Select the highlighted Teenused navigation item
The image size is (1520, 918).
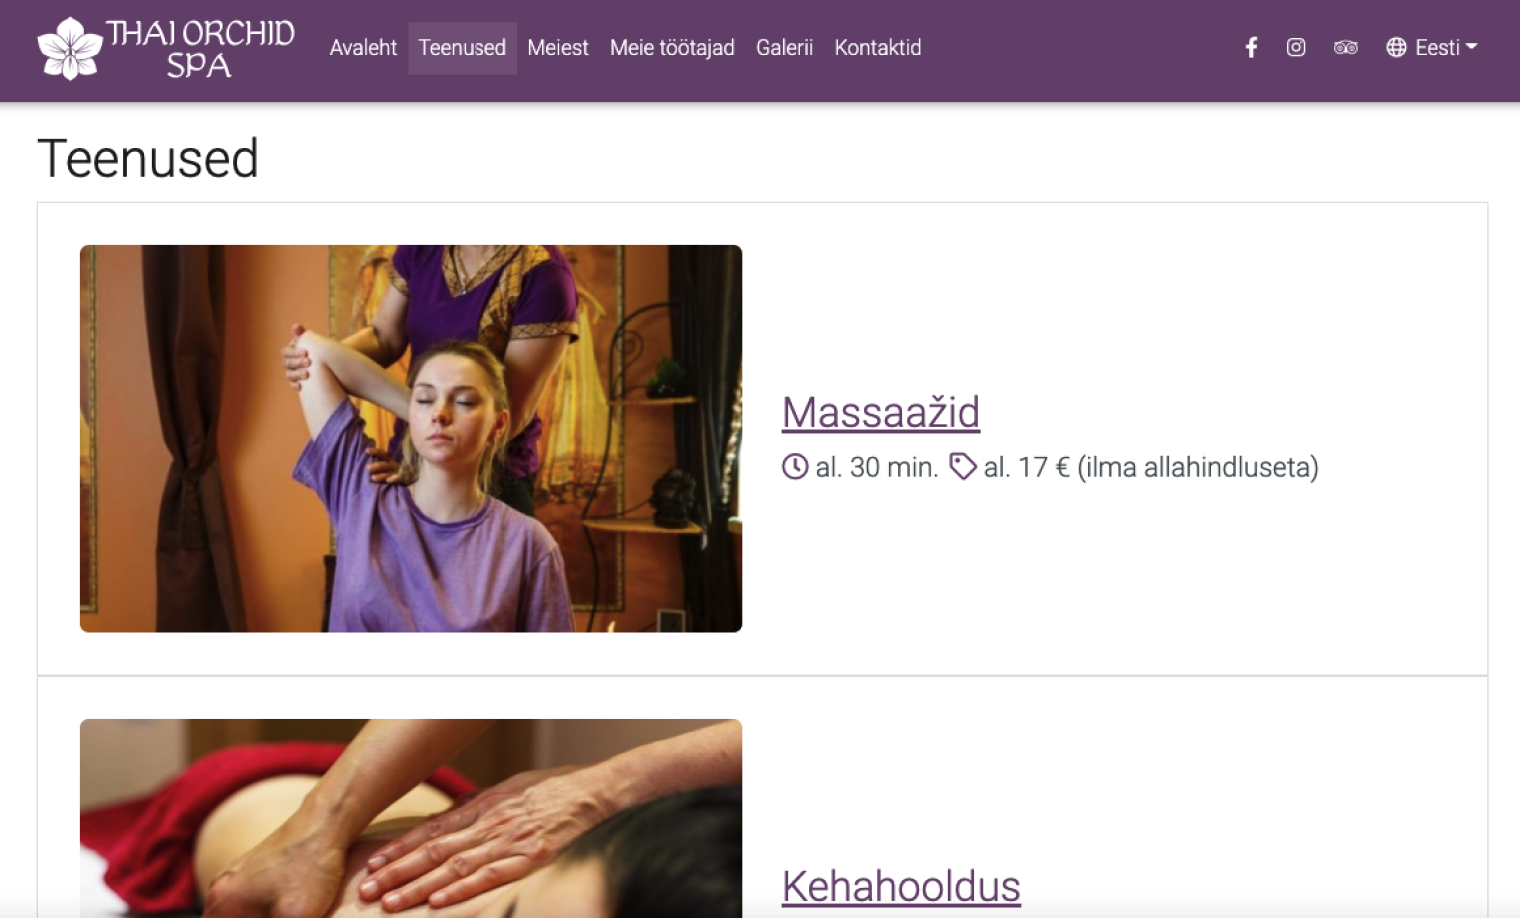coord(462,47)
